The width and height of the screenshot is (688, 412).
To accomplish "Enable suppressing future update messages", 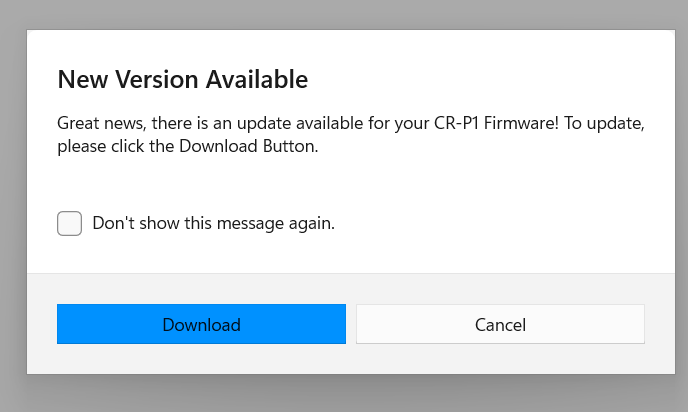I will tap(69, 224).
